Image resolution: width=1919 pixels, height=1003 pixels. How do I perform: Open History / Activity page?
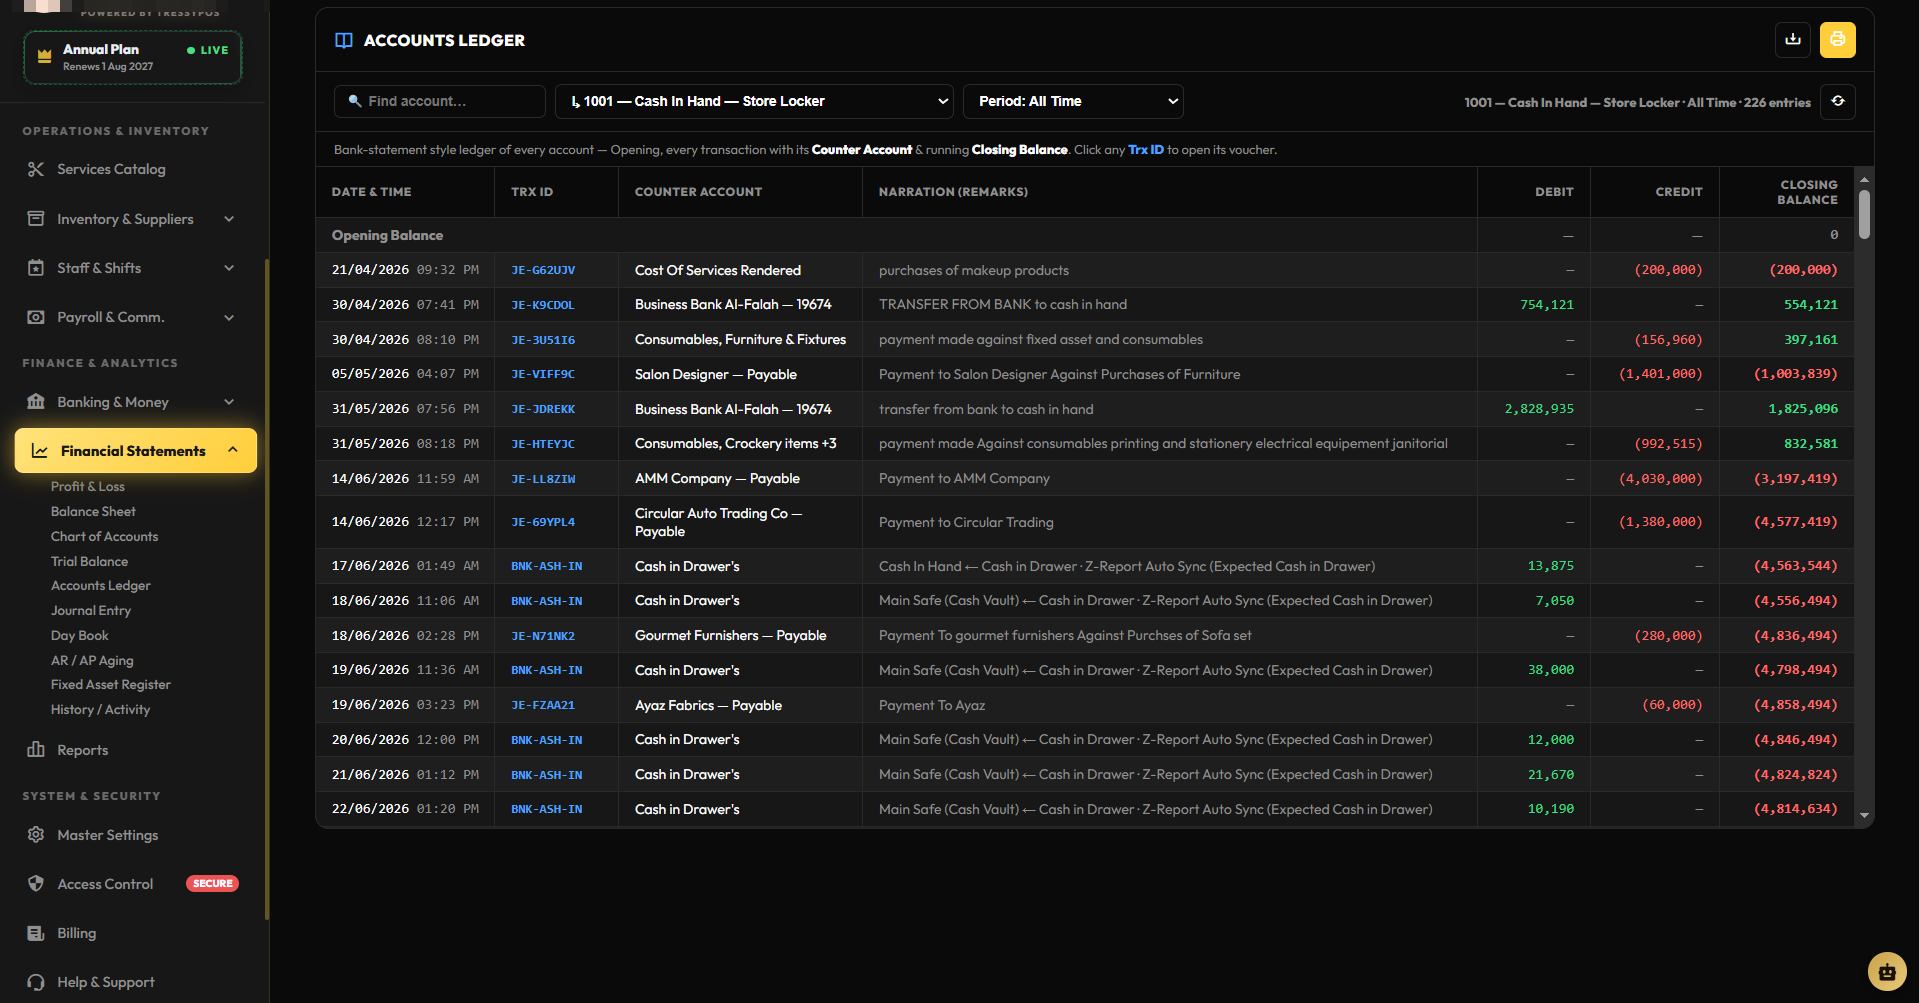click(100, 710)
